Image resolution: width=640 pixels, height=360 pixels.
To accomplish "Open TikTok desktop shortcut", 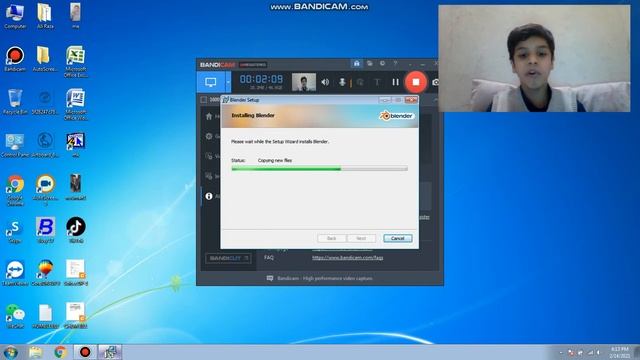I will (x=76, y=230).
